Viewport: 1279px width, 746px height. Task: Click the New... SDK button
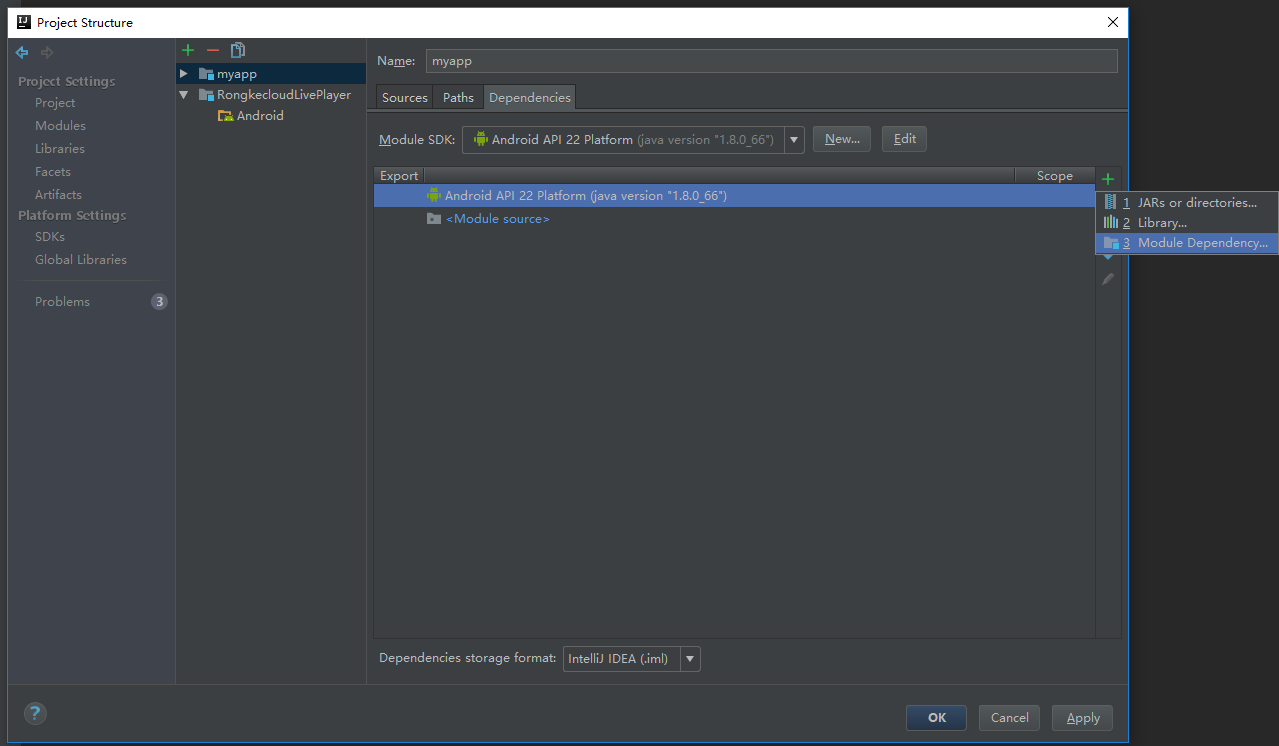point(842,139)
